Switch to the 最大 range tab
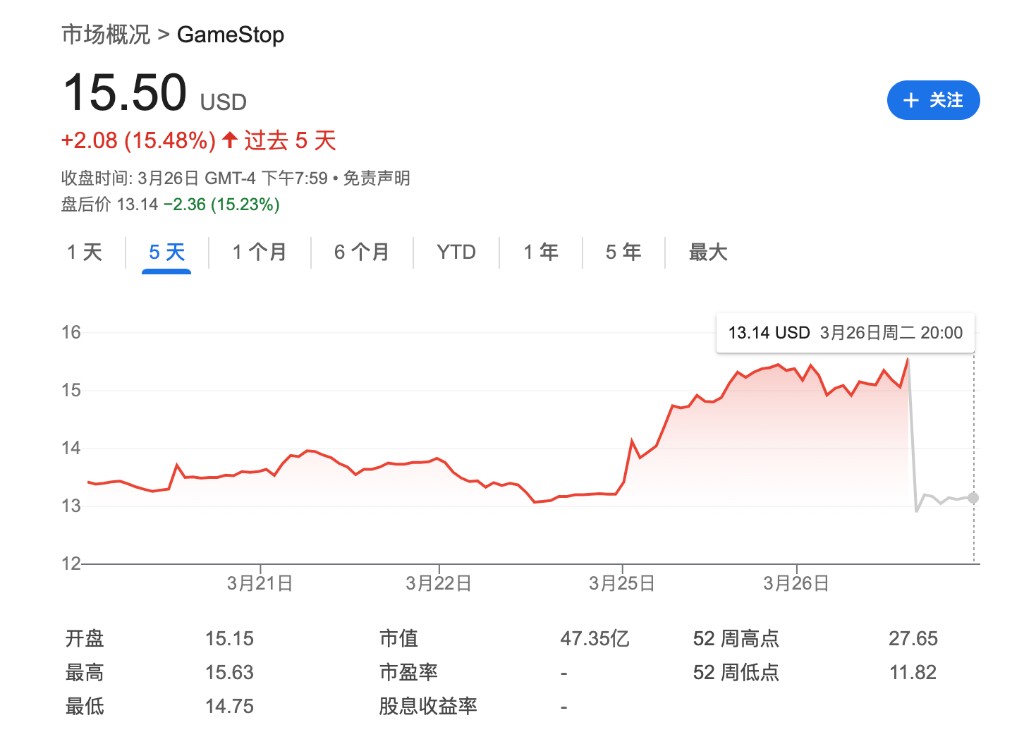The image size is (1024, 746). tap(708, 252)
